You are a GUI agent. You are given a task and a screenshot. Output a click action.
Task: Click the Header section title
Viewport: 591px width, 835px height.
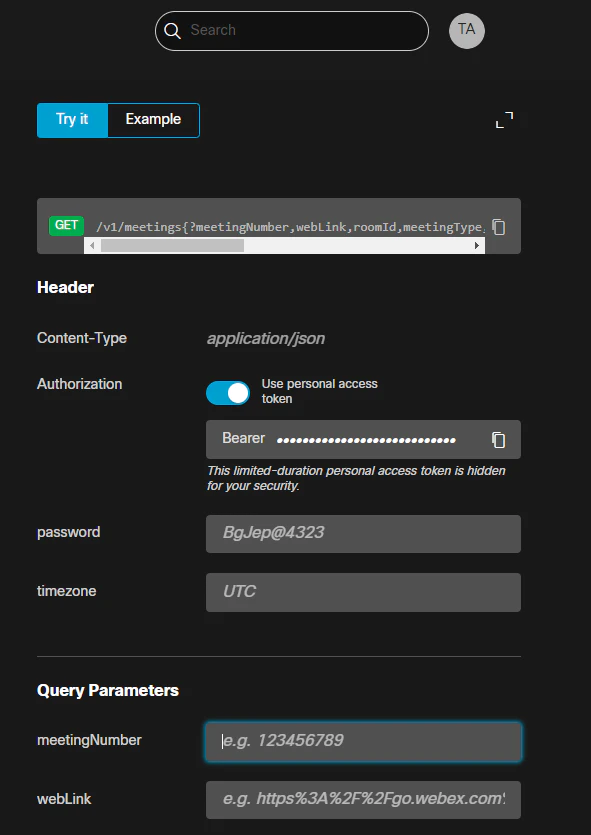point(65,288)
